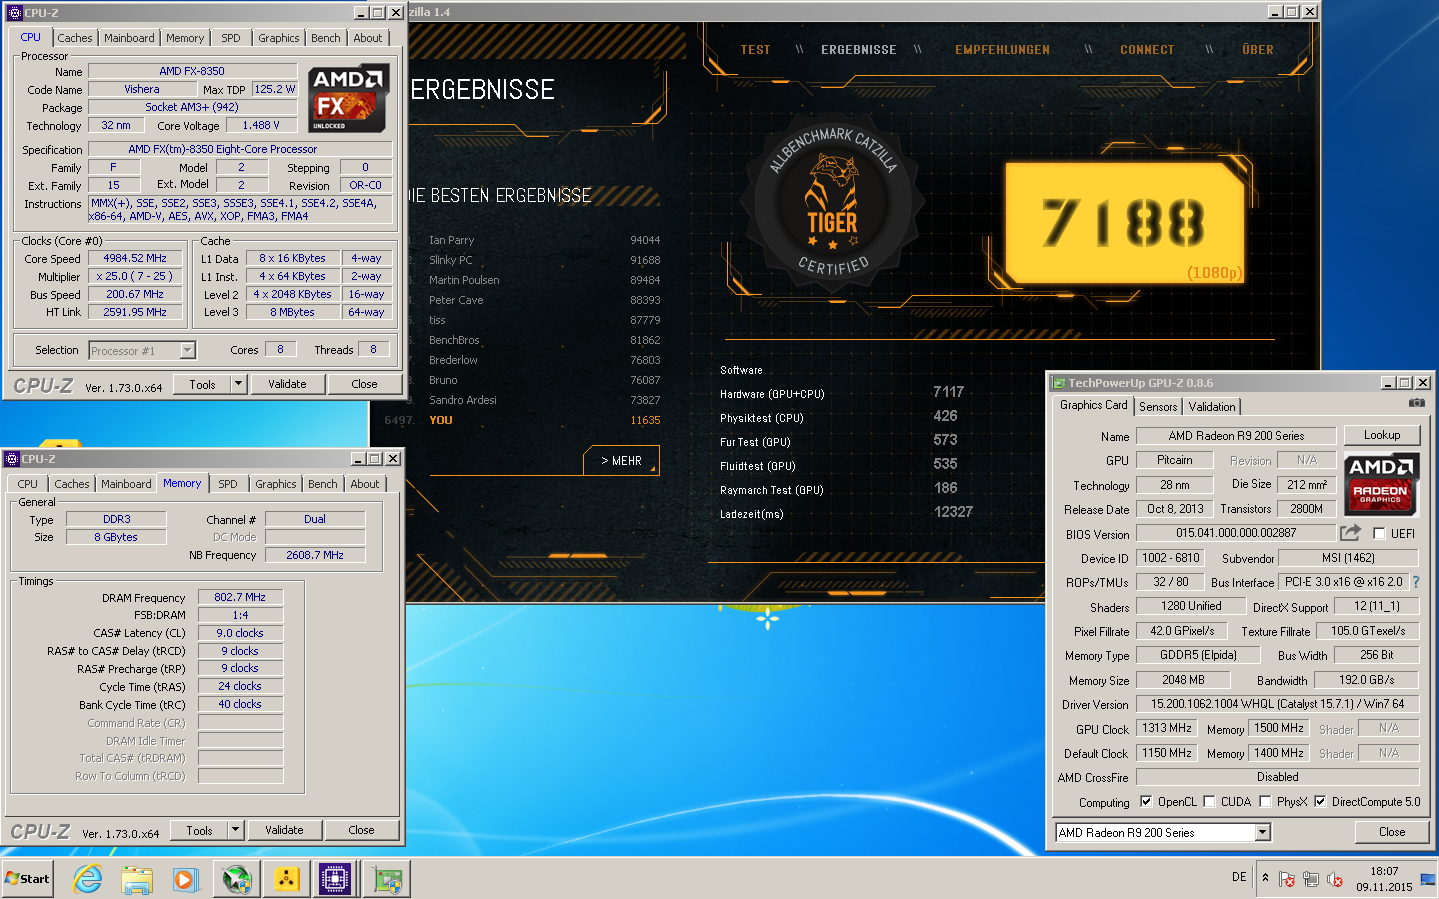Click Validate in the Memory CPU-Z window
Screen dimensions: 1439x899
pos(284,830)
